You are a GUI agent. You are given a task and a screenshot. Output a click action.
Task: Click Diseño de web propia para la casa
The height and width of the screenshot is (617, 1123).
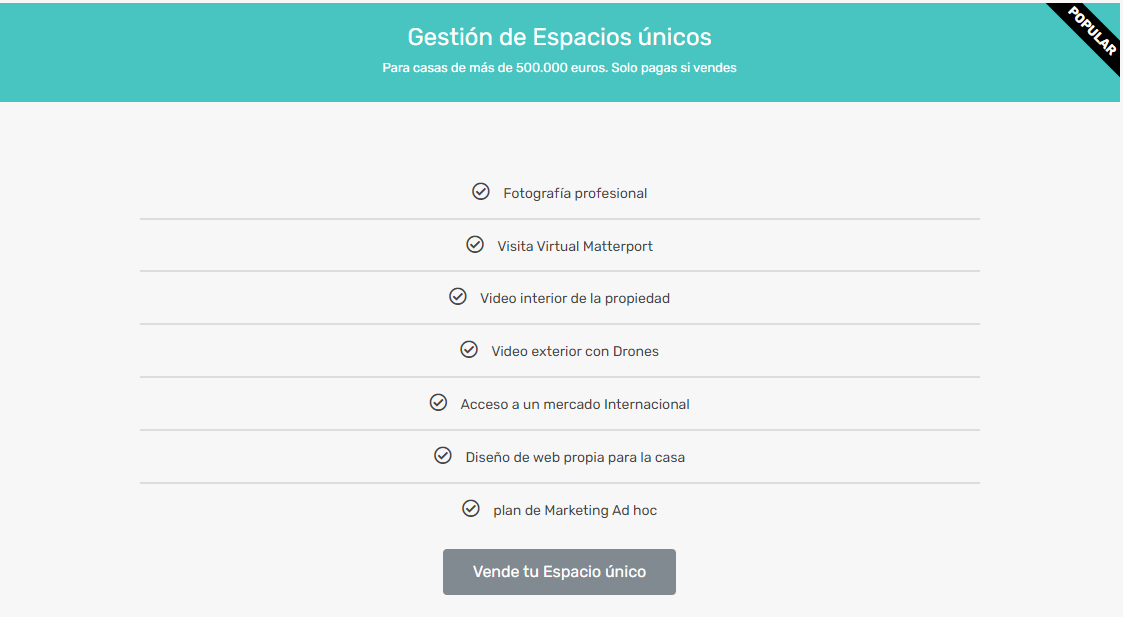575,457
